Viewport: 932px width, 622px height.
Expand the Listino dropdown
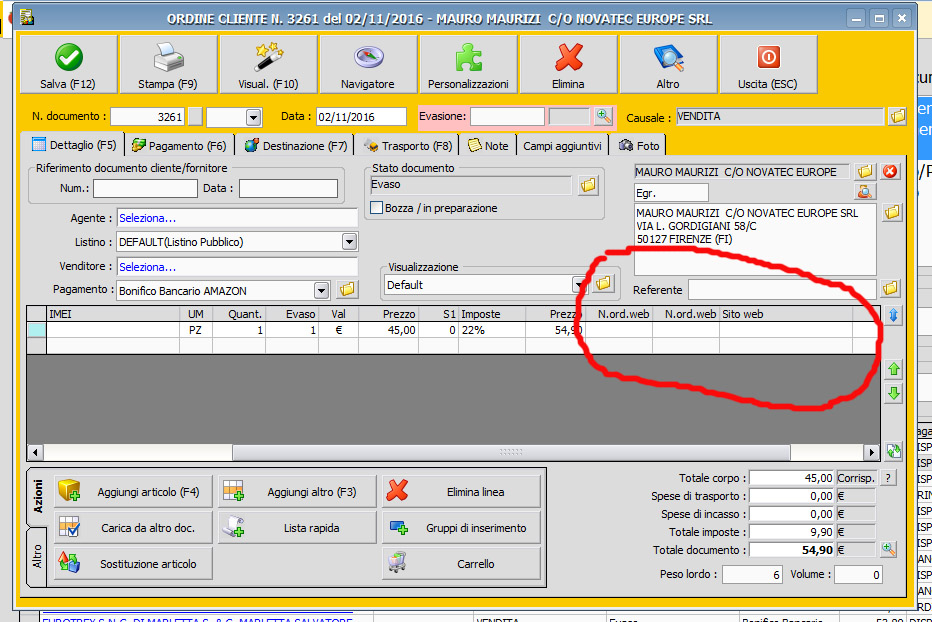click(x=350, y=242)
